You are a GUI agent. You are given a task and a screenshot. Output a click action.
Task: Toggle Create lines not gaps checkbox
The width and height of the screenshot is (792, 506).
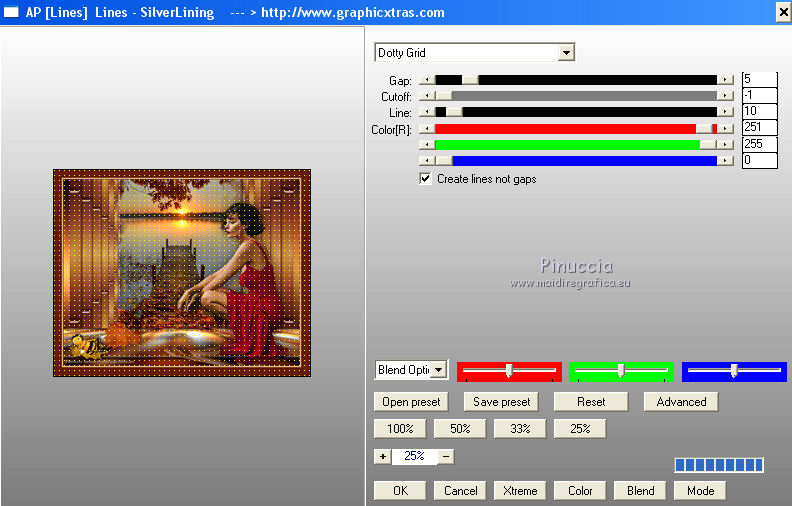(425, 179)
